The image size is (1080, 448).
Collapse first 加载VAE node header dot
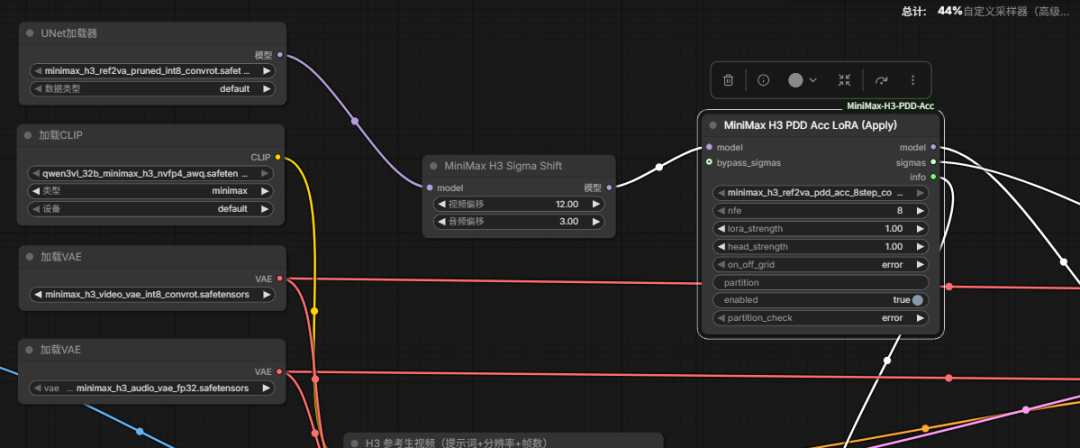coord(30,256)
